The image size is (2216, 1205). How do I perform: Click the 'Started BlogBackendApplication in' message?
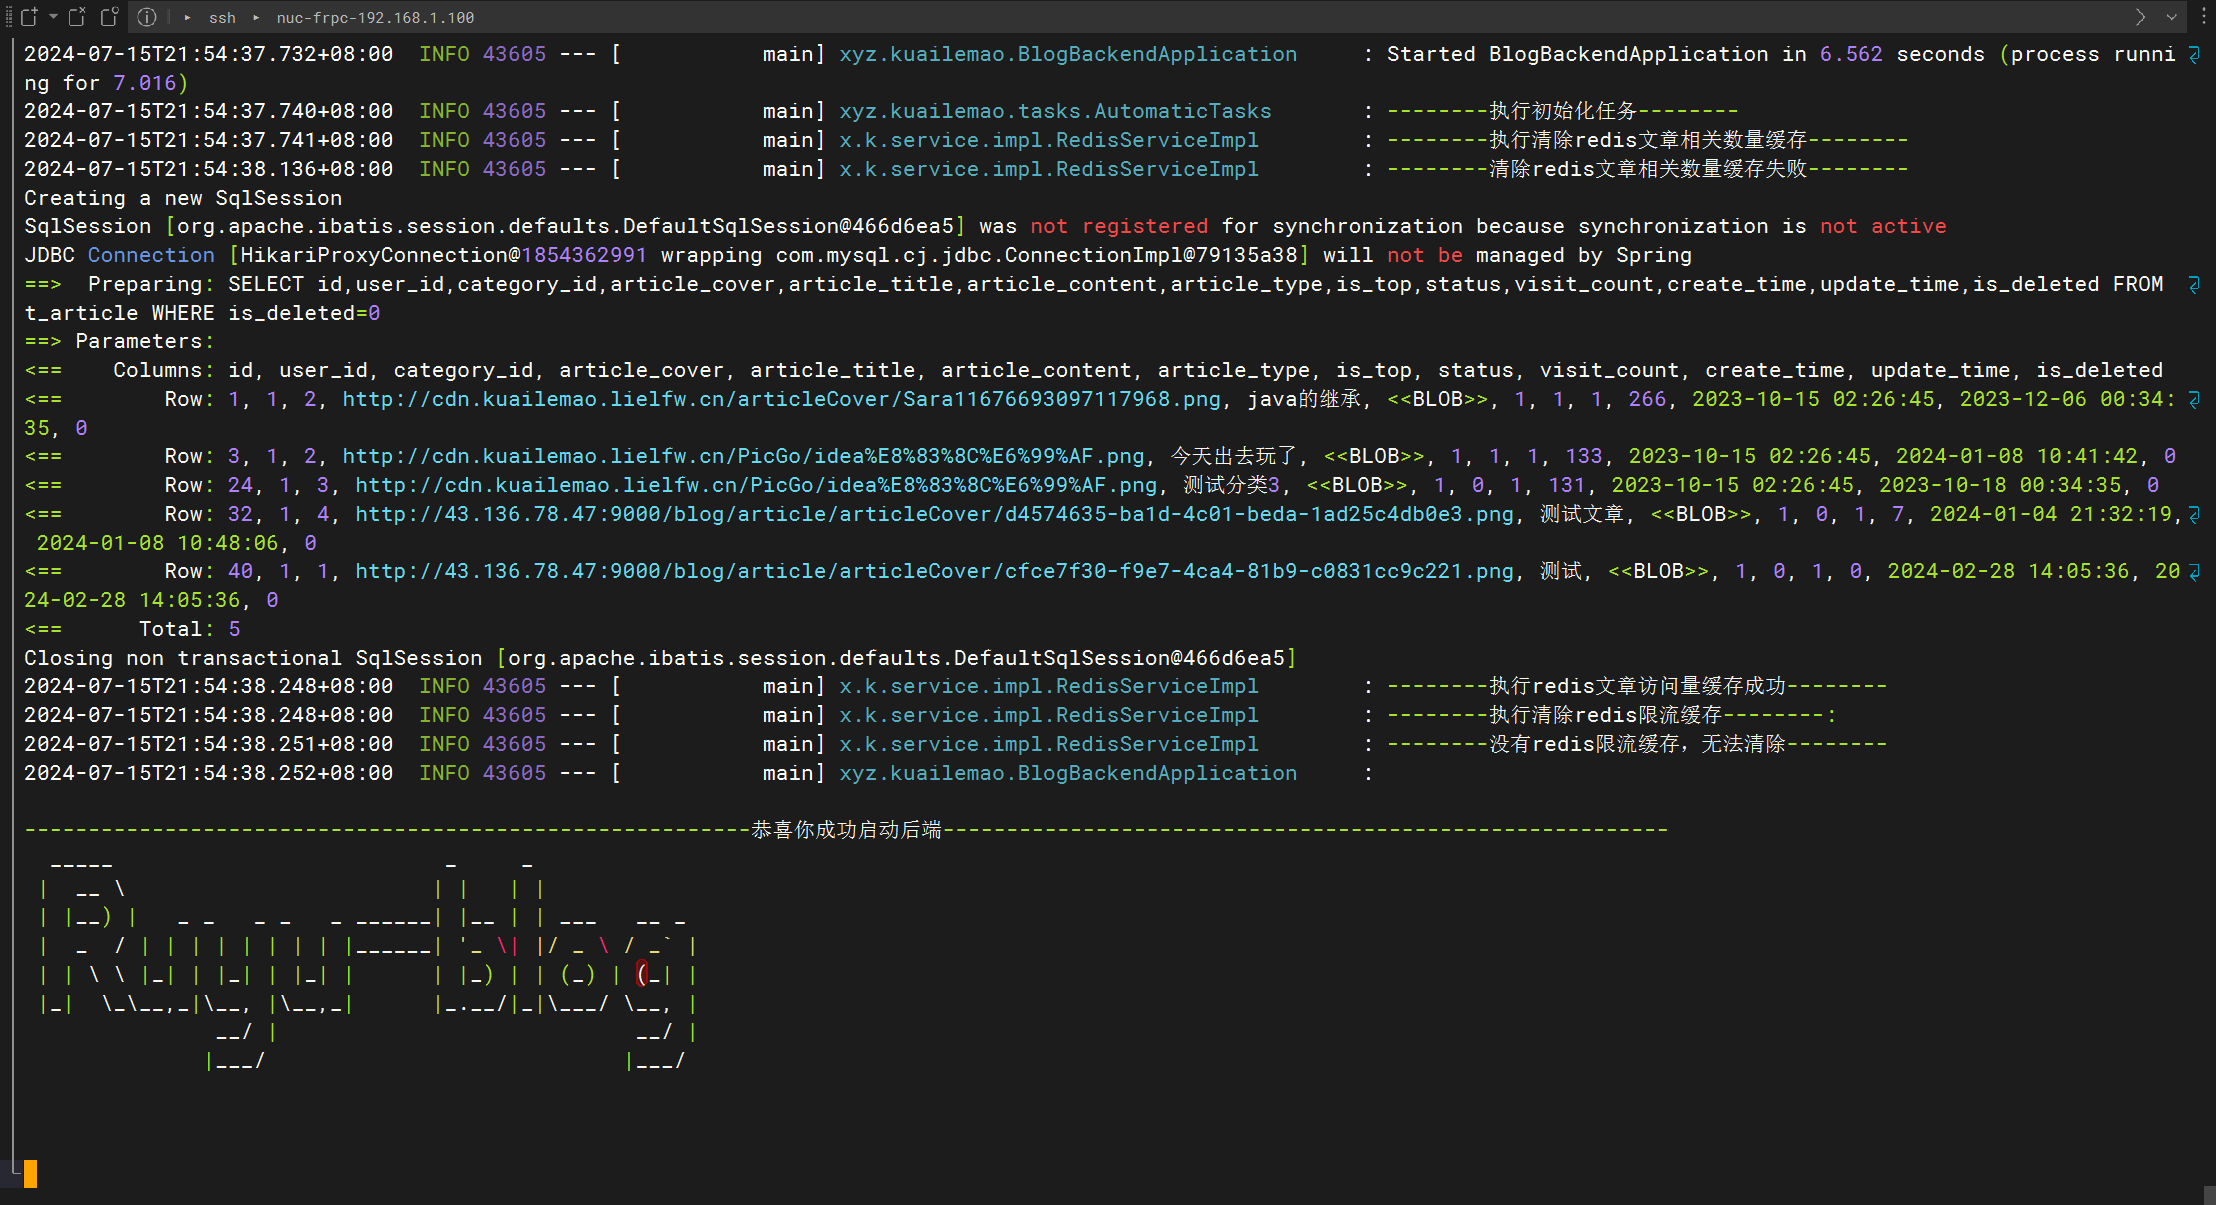[x=1597, y=54]
